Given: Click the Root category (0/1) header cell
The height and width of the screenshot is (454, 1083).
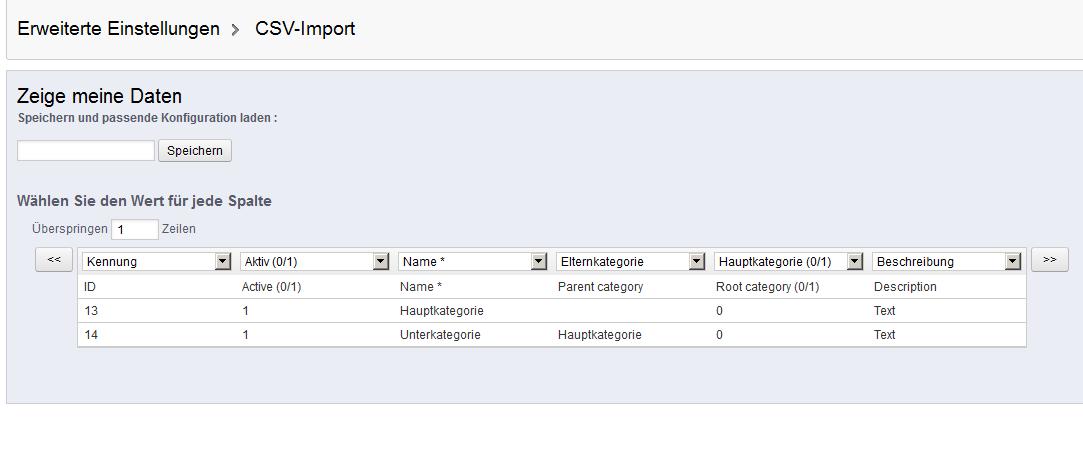Looking at the screenshot, I should 767,287.
